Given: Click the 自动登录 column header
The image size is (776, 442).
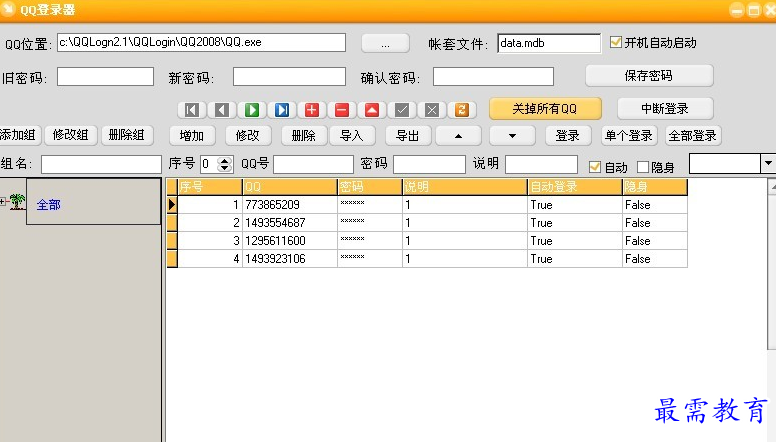Looking at the screenshot, I should pyautogui.click(x=575, y=187).
